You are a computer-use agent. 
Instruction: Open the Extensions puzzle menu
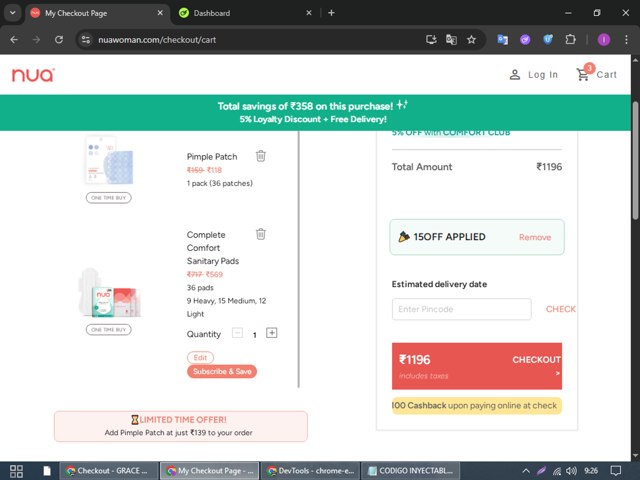tap(570, 40)
